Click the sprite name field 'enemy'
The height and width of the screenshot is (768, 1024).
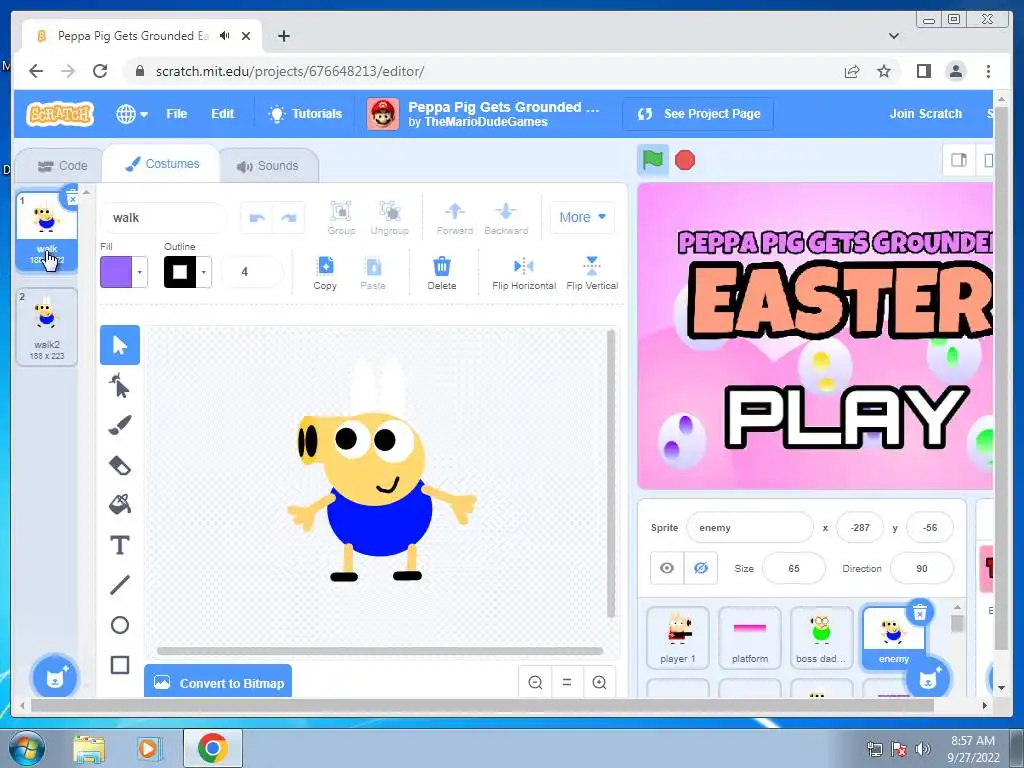750,528
